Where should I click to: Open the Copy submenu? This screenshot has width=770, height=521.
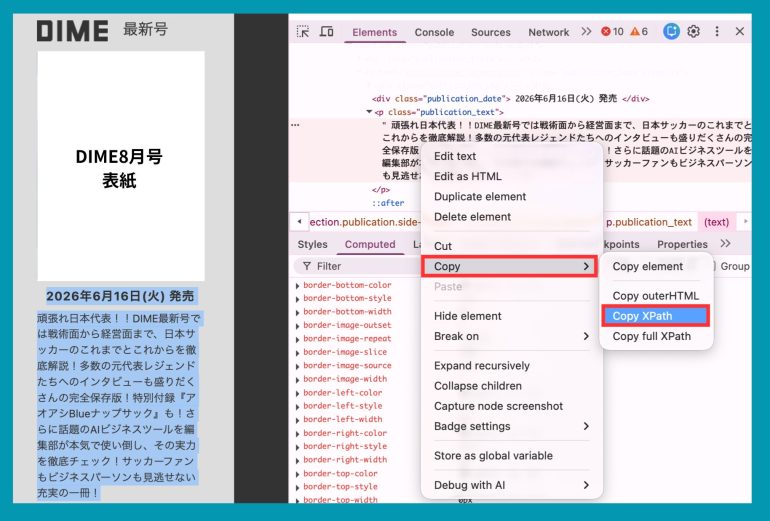(x=509, y=266)
